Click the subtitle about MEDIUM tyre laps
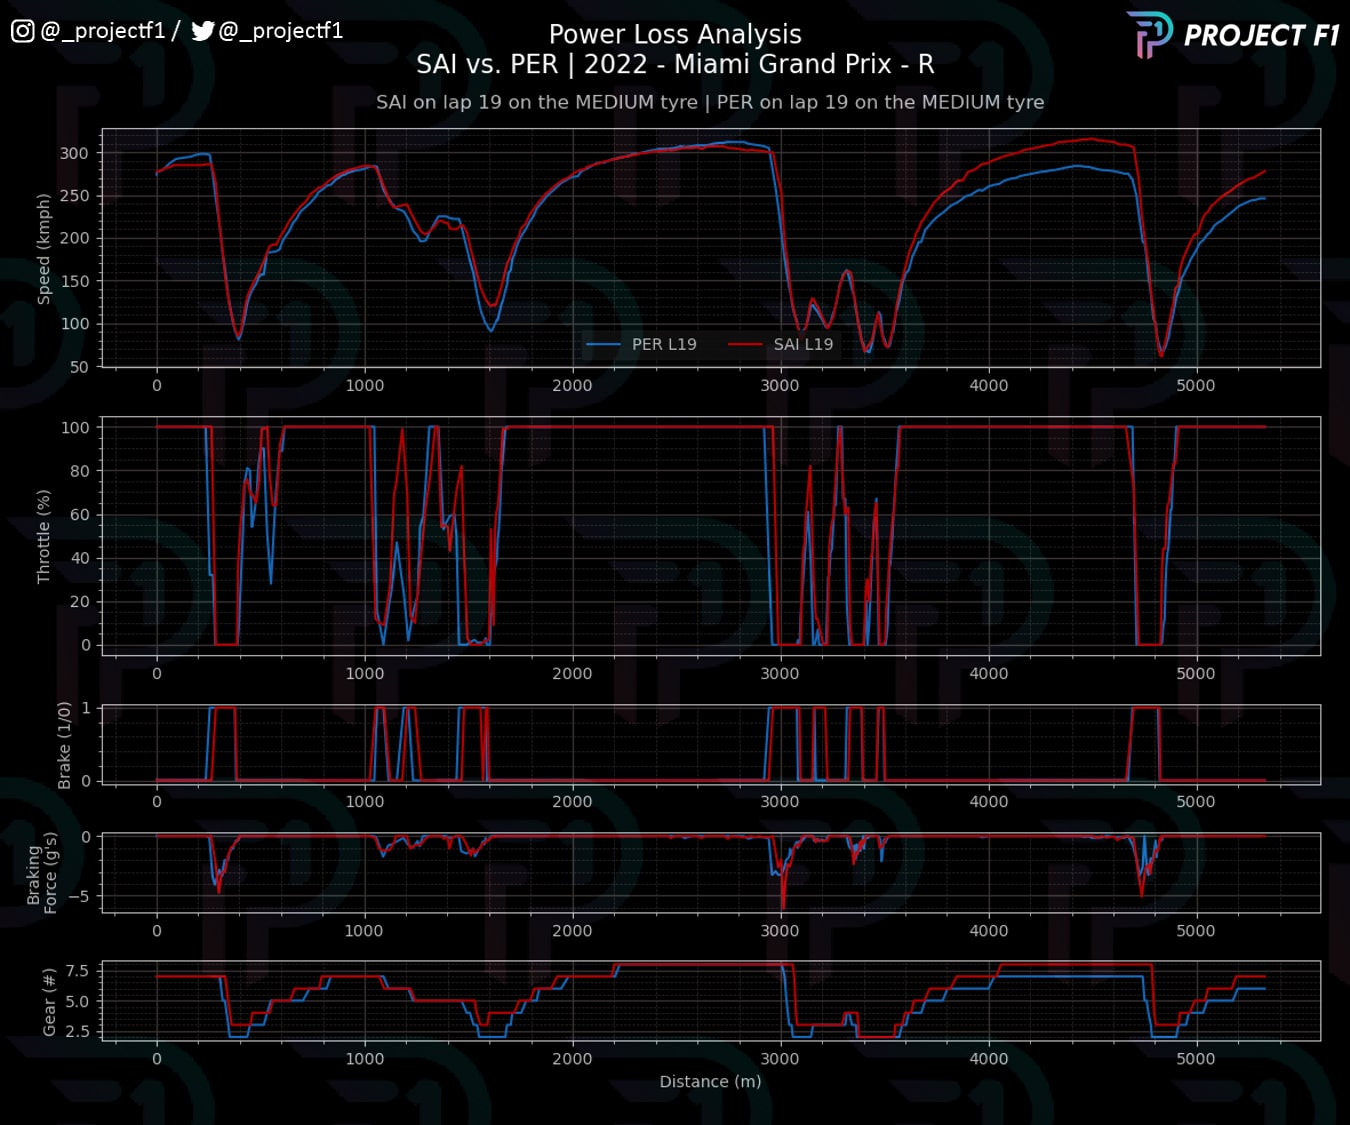The image size is (1350, 1125). (710, 101)
